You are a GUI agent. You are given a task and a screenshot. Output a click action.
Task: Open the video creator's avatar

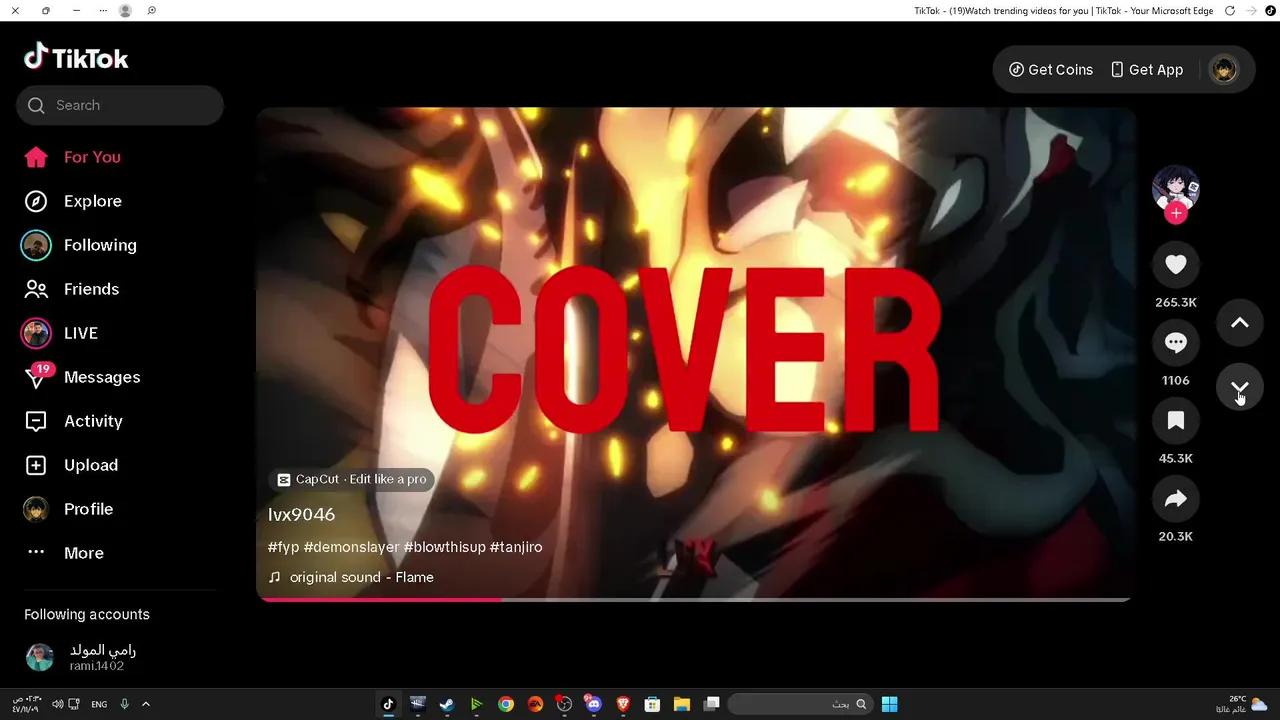pyautogui.click(x=1176, y=188)
